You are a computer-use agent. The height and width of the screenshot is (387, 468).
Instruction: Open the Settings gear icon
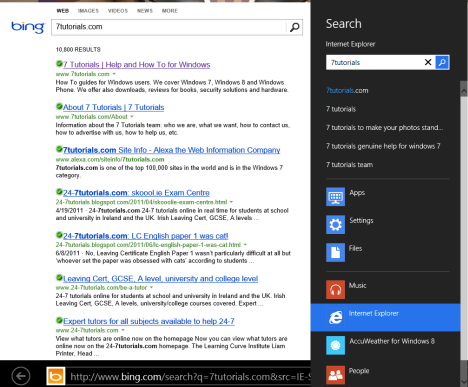point(335,224)
